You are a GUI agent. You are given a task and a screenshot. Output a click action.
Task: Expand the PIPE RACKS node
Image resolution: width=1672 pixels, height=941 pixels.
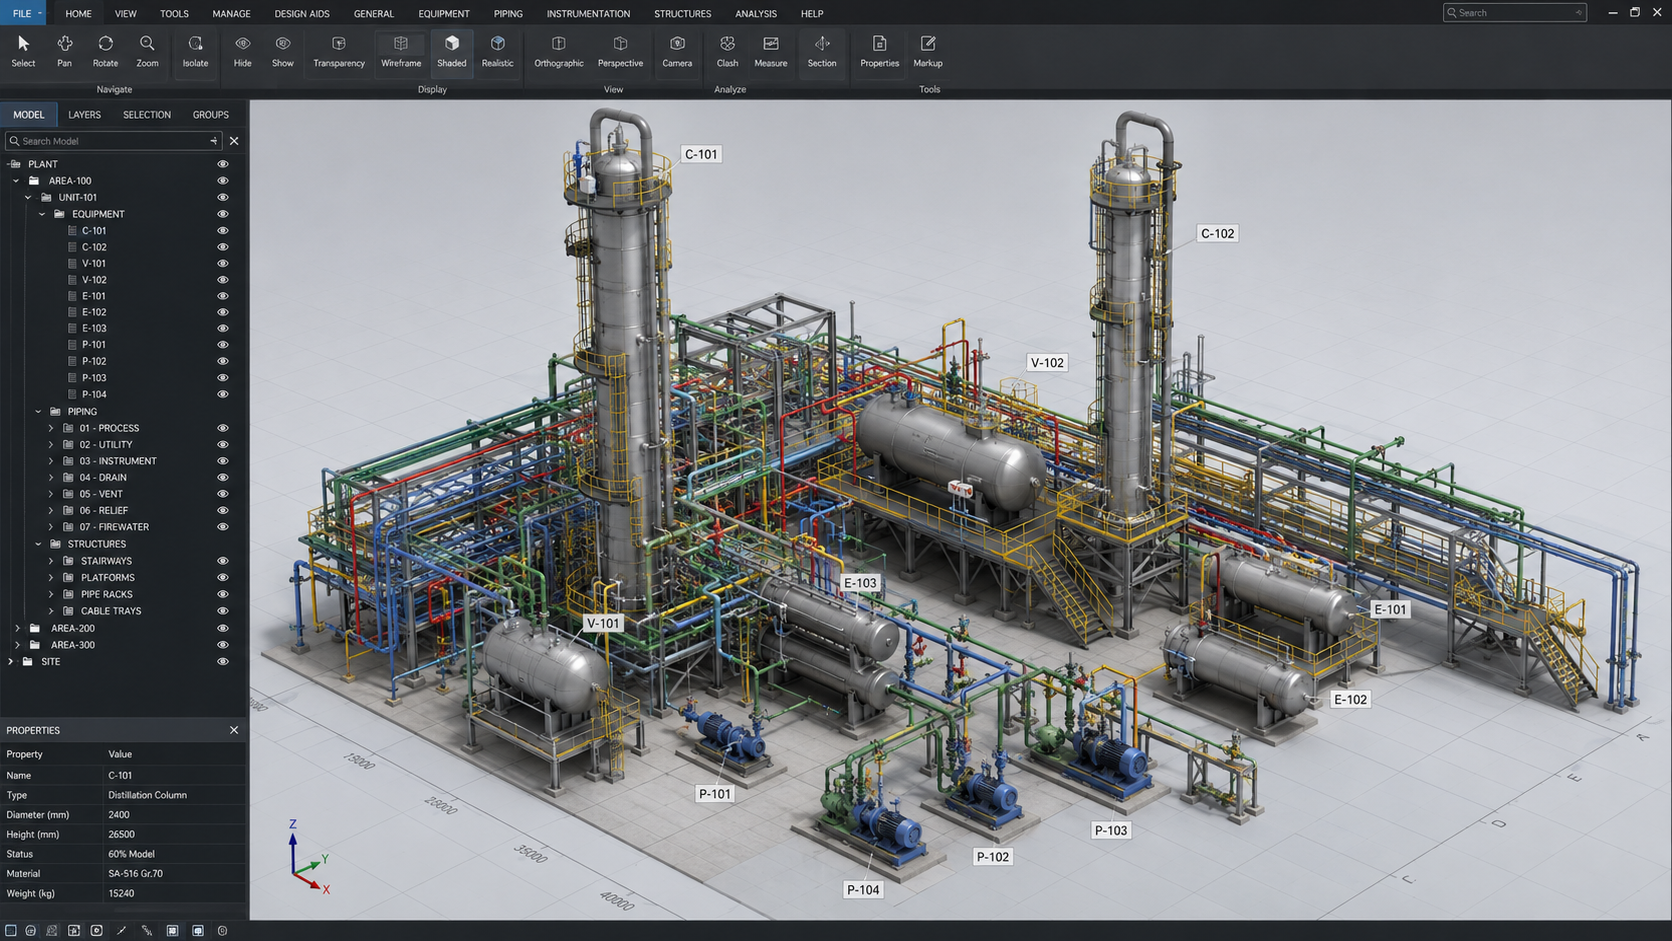click(x=51, y=594)
